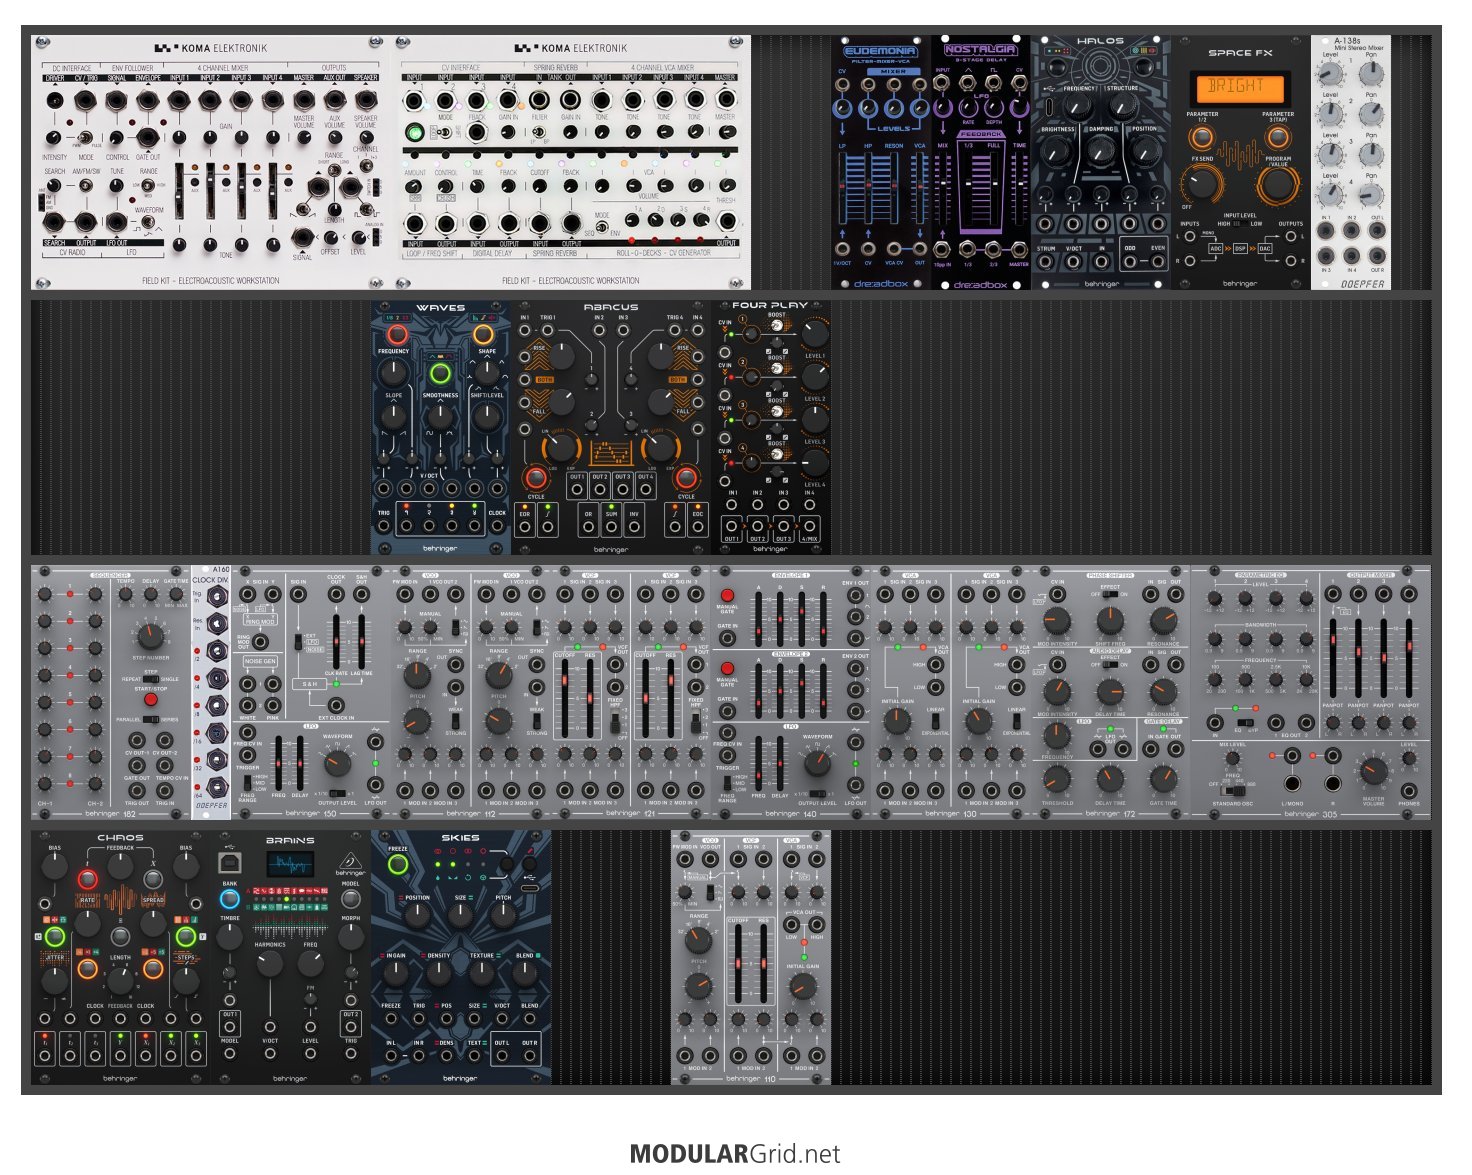Image resolution: width=1472 pixels, height=1175 pixels.
Task: Click the TIMBRE knob on Brains
Action: [230, 935]
